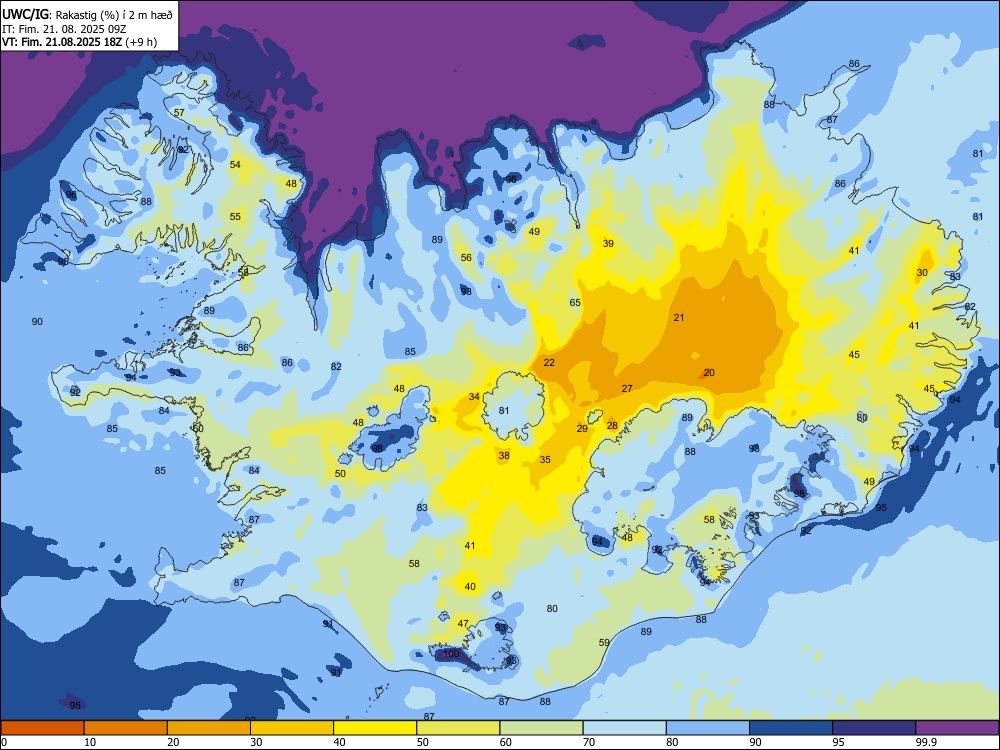Click the humidity value 35 on the map
1000x750 pixels.
[545, 459]
